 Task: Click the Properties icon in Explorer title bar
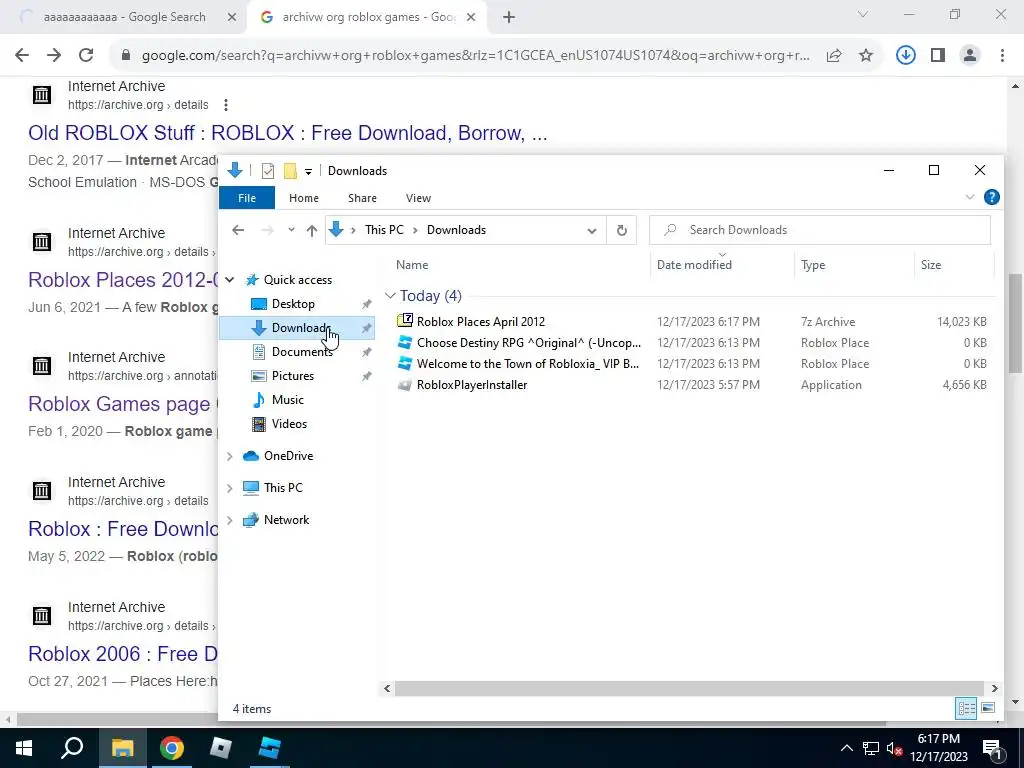268,171
